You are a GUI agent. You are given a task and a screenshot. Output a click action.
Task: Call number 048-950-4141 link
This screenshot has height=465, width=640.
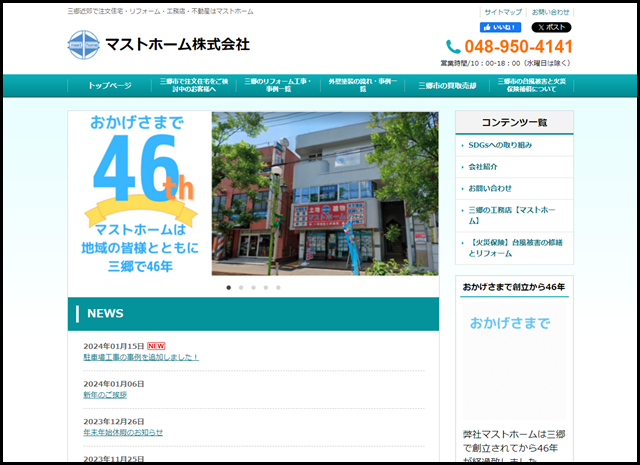pos(518,47)
